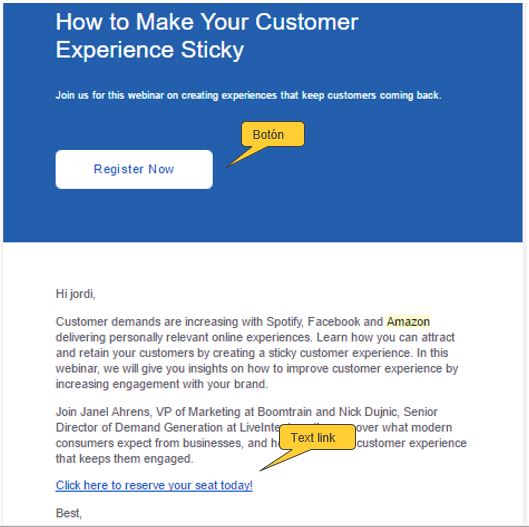Viewport: 529px width, 527px height.
Task: Select the yellow Text link callout label
Action: coord(317,437)
